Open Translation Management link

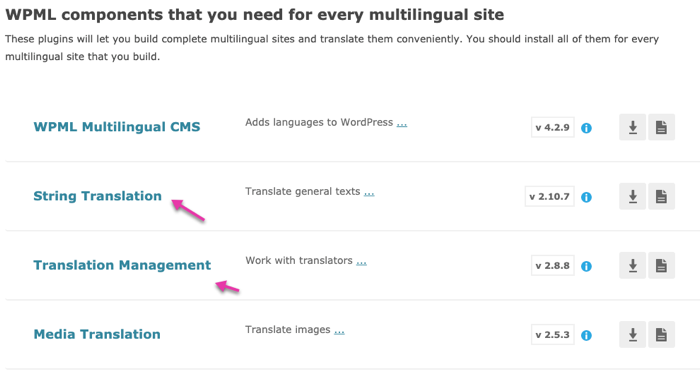click(x=122, y=265)
